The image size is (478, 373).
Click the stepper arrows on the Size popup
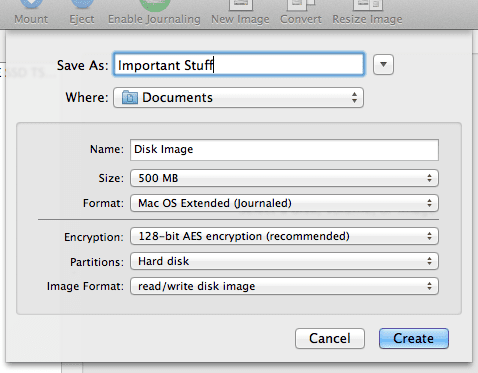click(x=429, y=178)
